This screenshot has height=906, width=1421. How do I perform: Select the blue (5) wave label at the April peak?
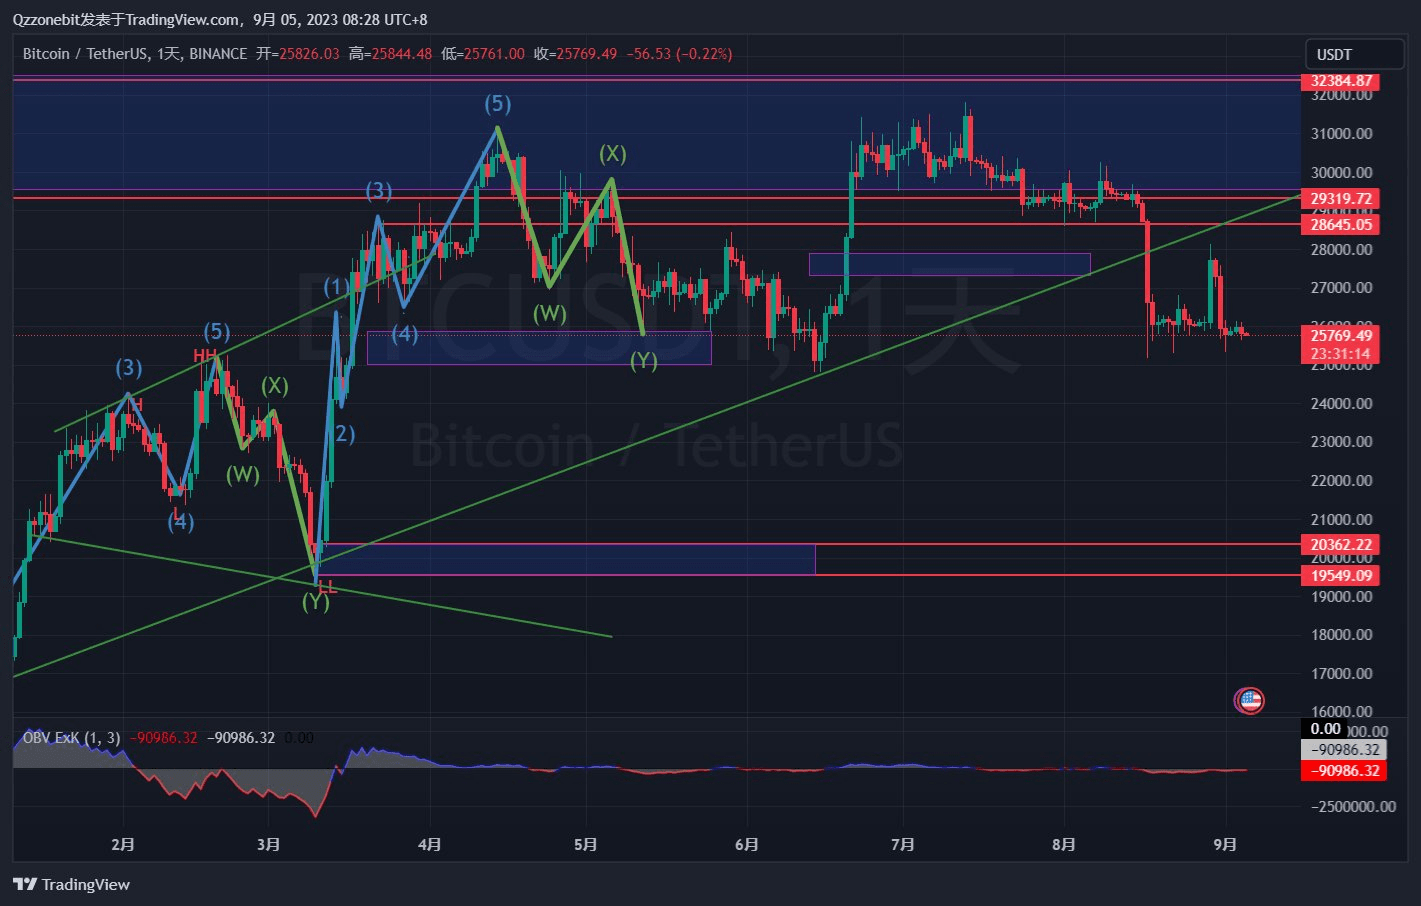coord(496,102)
